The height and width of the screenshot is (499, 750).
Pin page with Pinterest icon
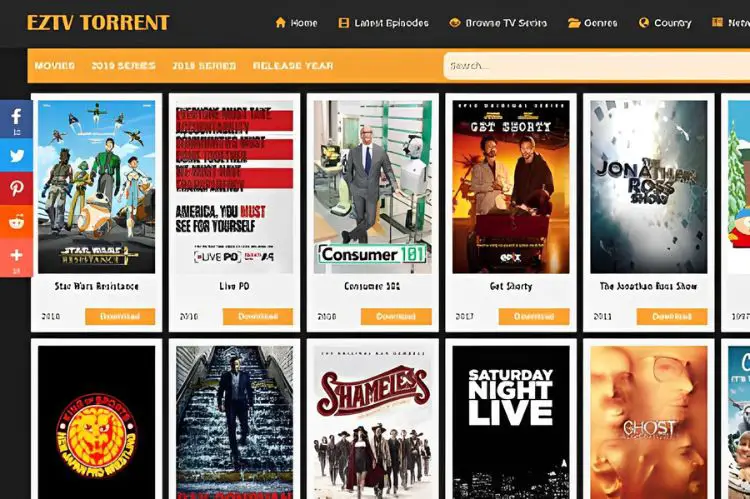(x=16, y=188)
